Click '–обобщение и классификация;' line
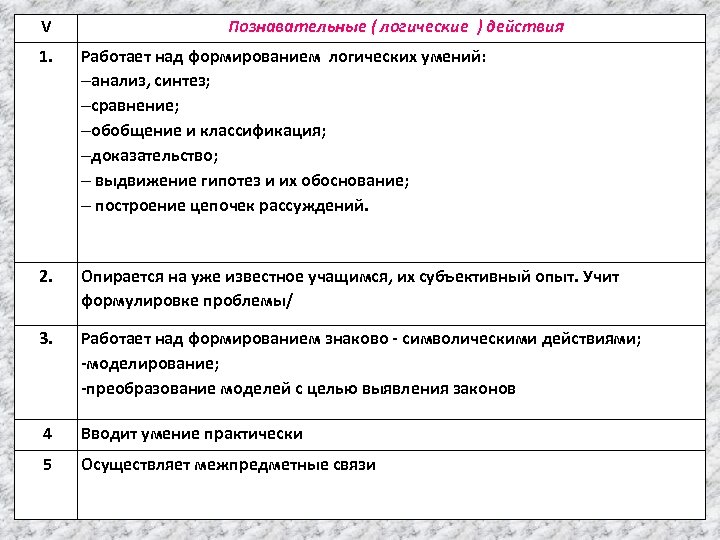The image size is (720, 540). [x=203, y=131]
